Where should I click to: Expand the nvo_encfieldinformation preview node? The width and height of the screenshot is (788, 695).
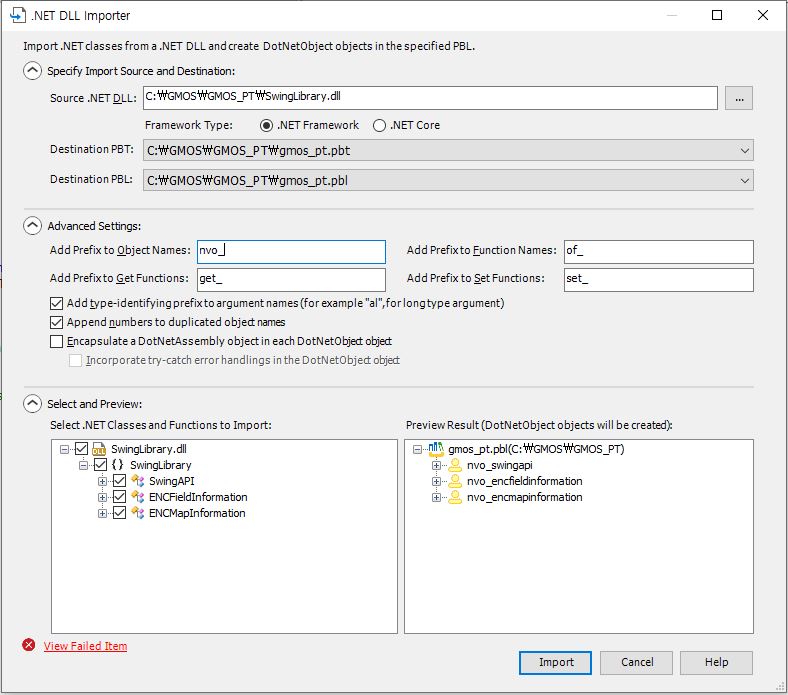(x=437, y=481)
